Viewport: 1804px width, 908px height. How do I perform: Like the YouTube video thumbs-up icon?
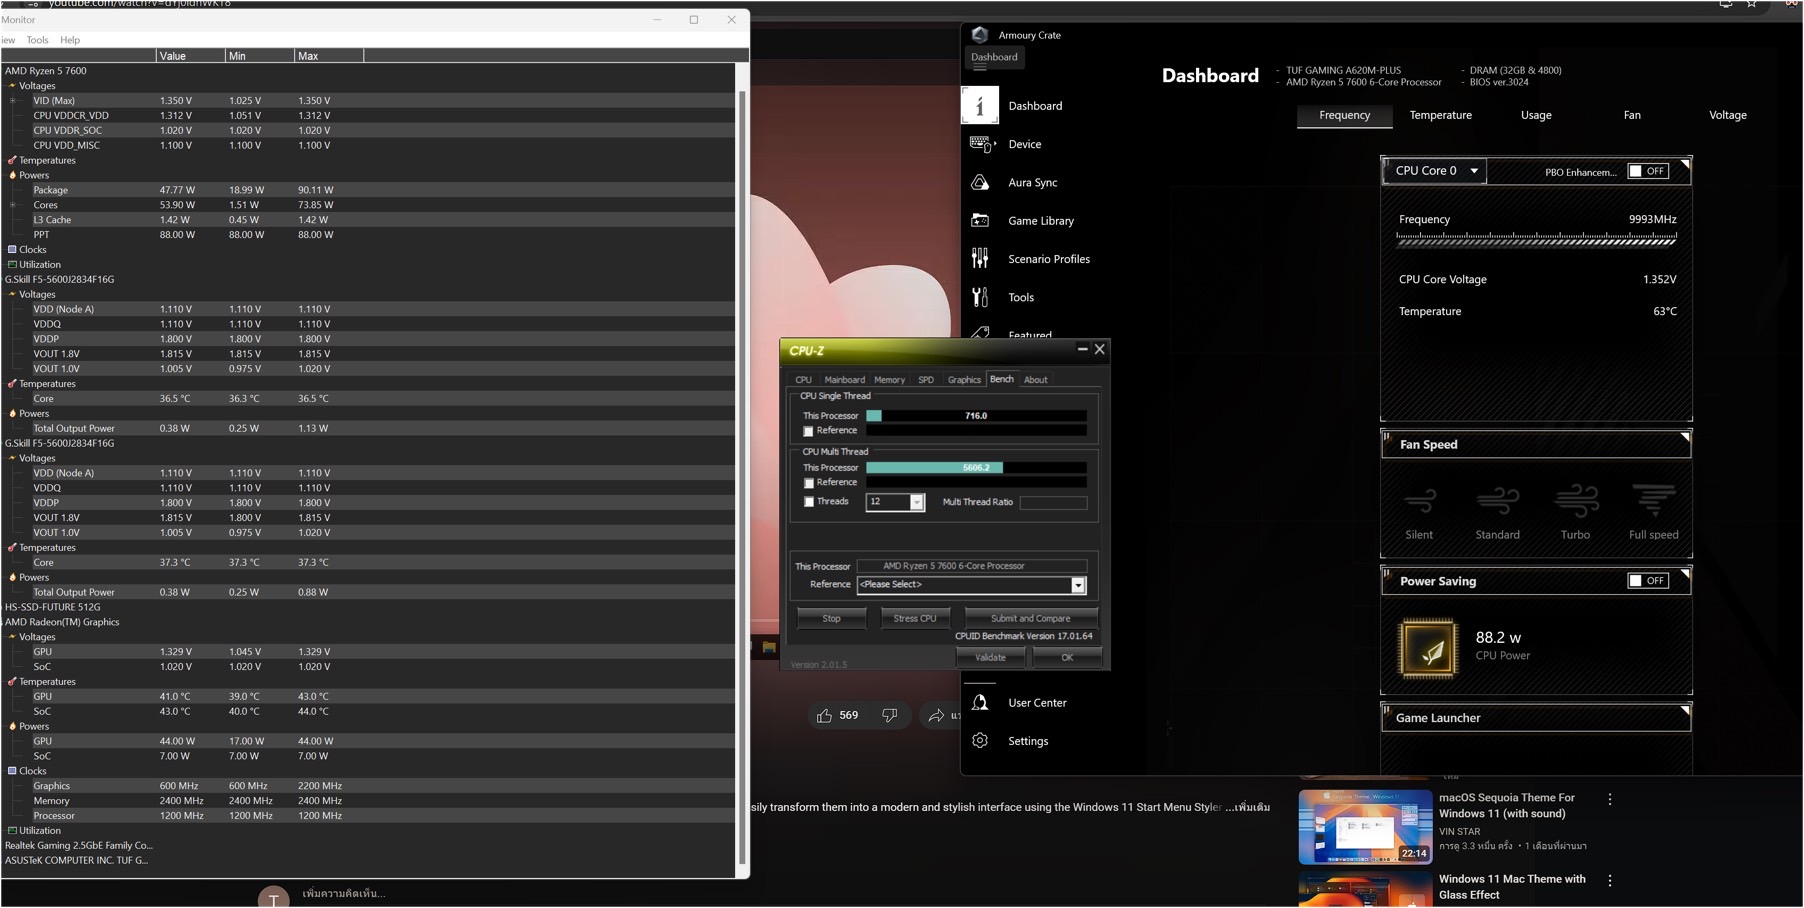[x=825, y=716]
